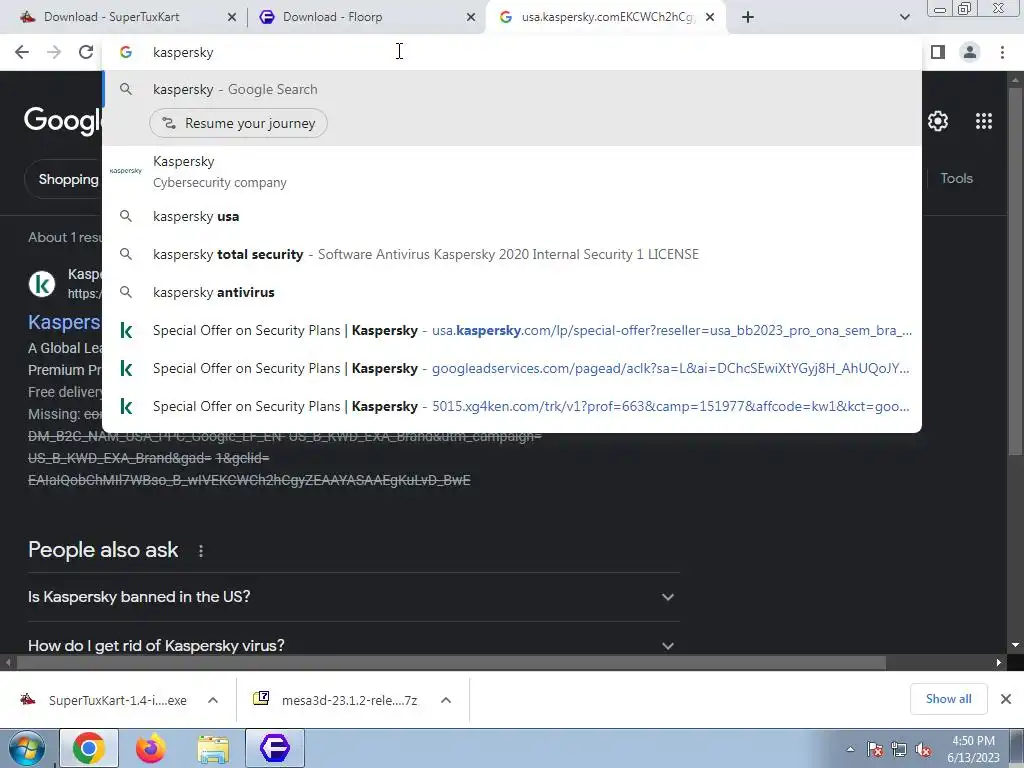Image resolution: width=1024 pixels, height=768 pixels.
Task: Show hidden tray icons arrow
Action: click(x=850, y=750)
